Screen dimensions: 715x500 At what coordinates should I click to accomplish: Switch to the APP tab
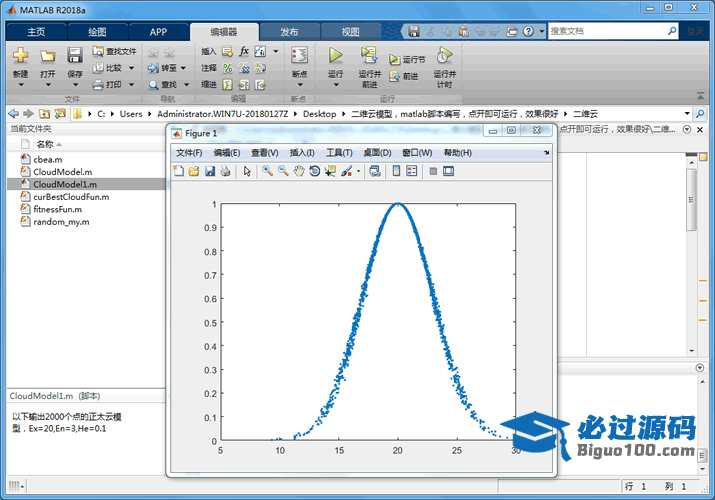pos(158,32)
